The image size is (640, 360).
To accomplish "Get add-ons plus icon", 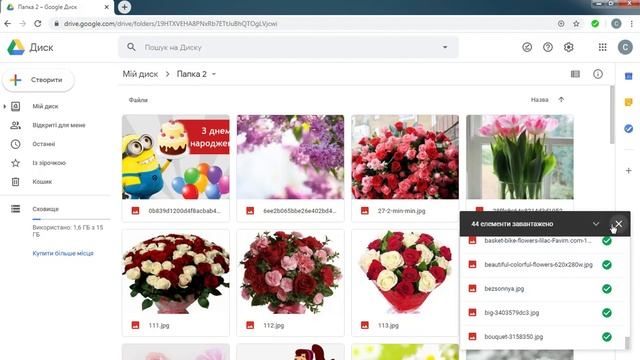I will point(629,171).
